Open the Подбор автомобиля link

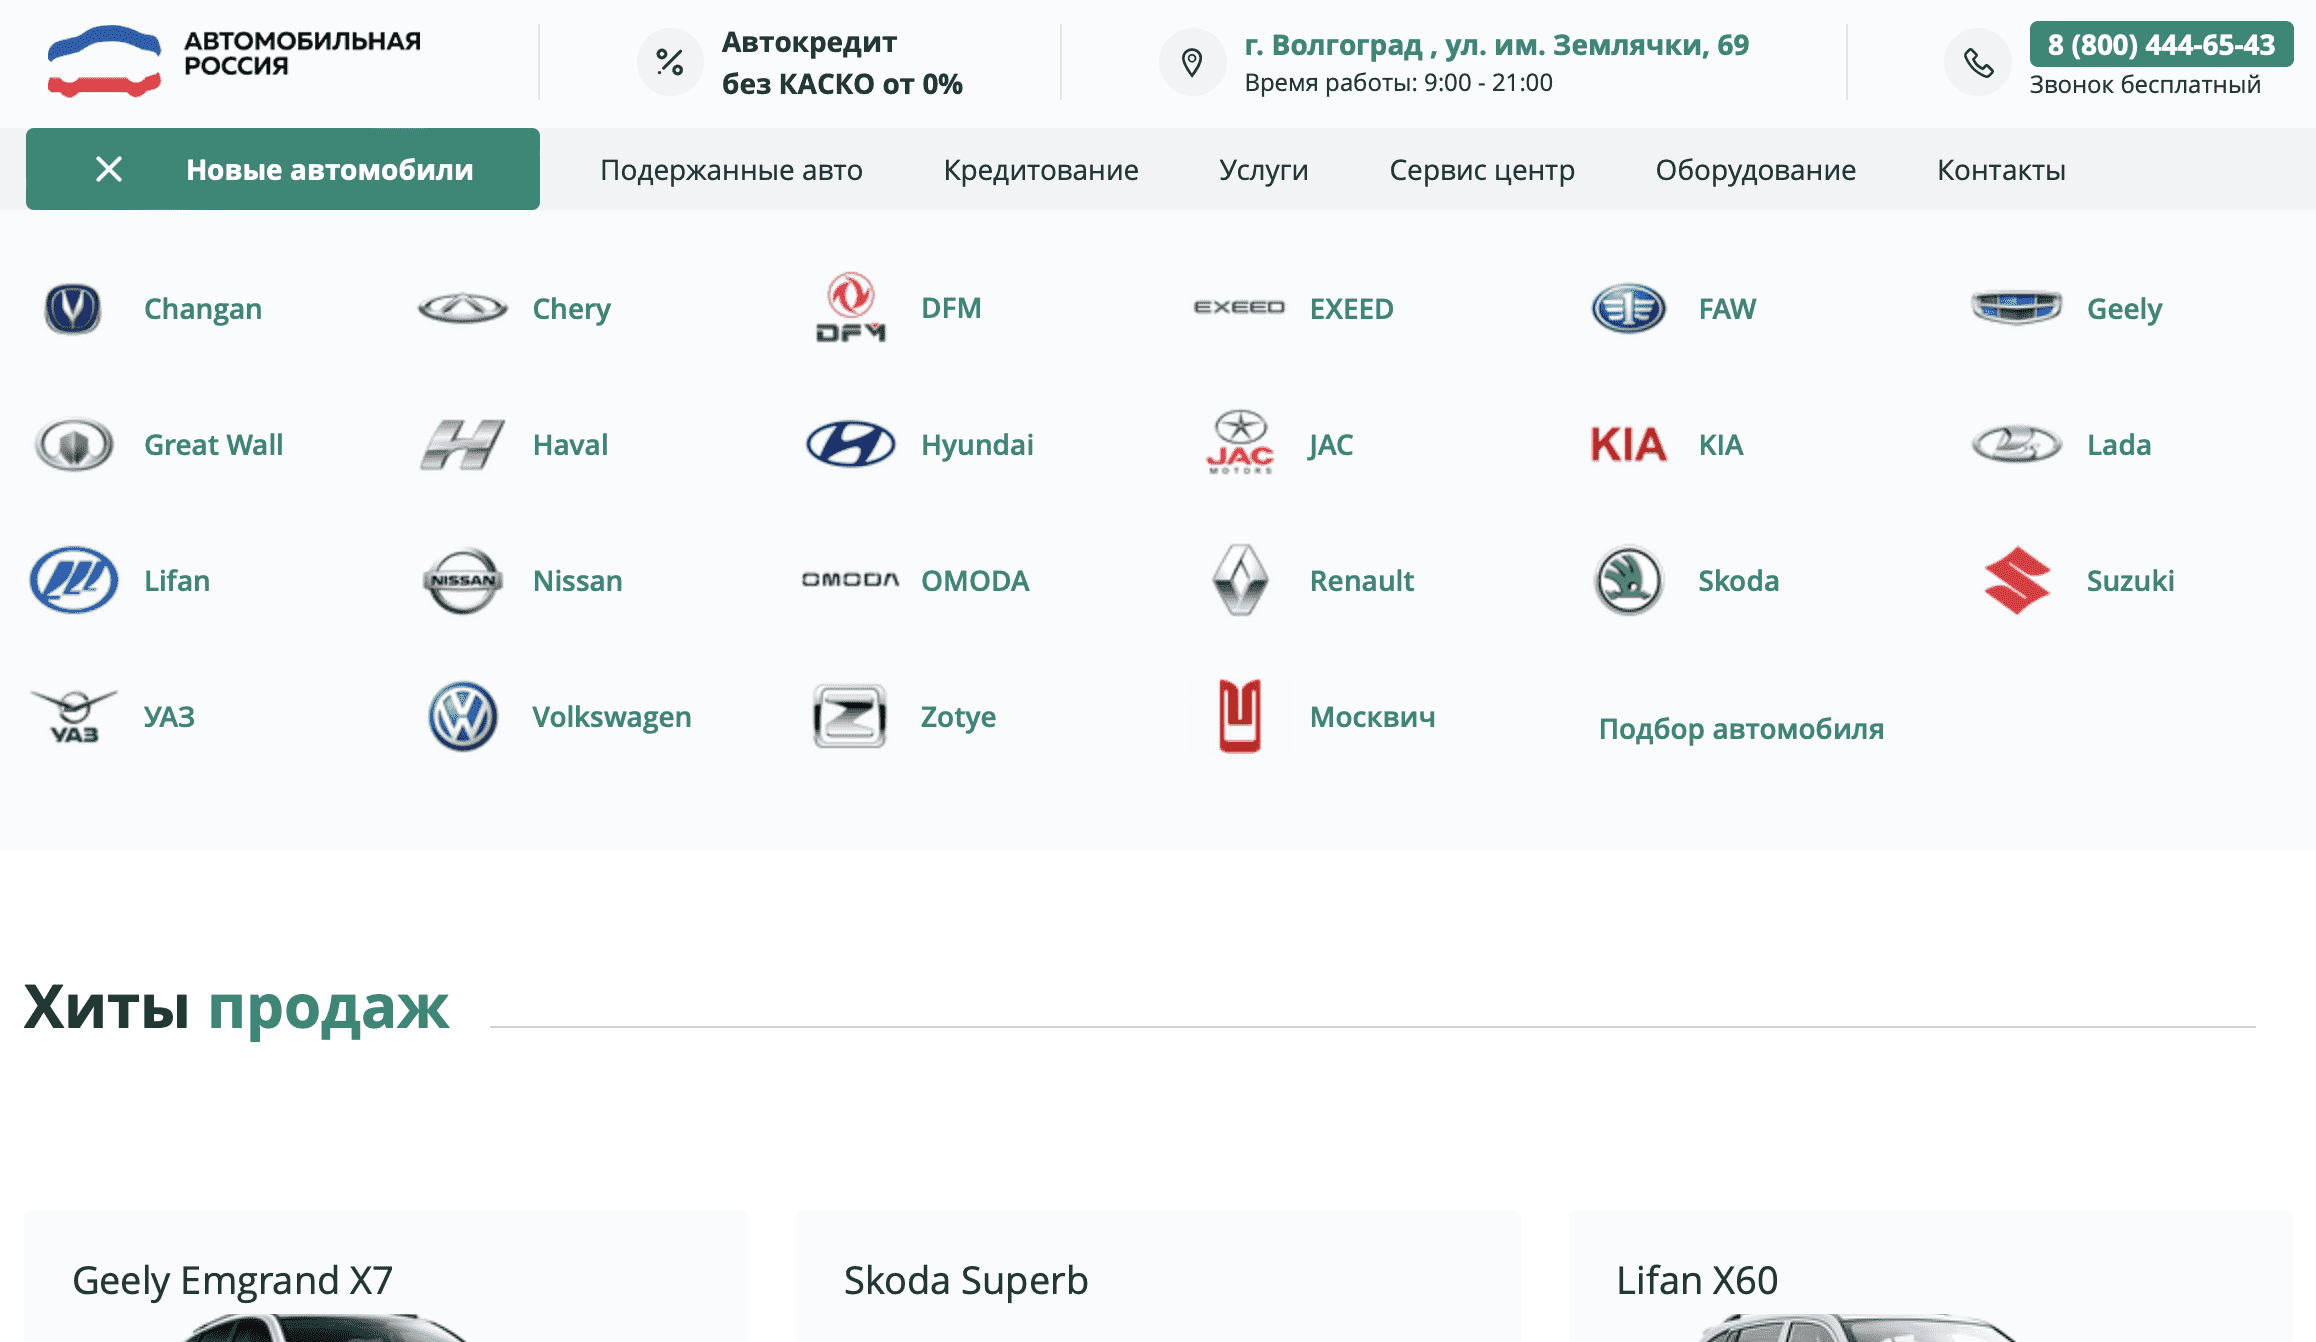1740,729
